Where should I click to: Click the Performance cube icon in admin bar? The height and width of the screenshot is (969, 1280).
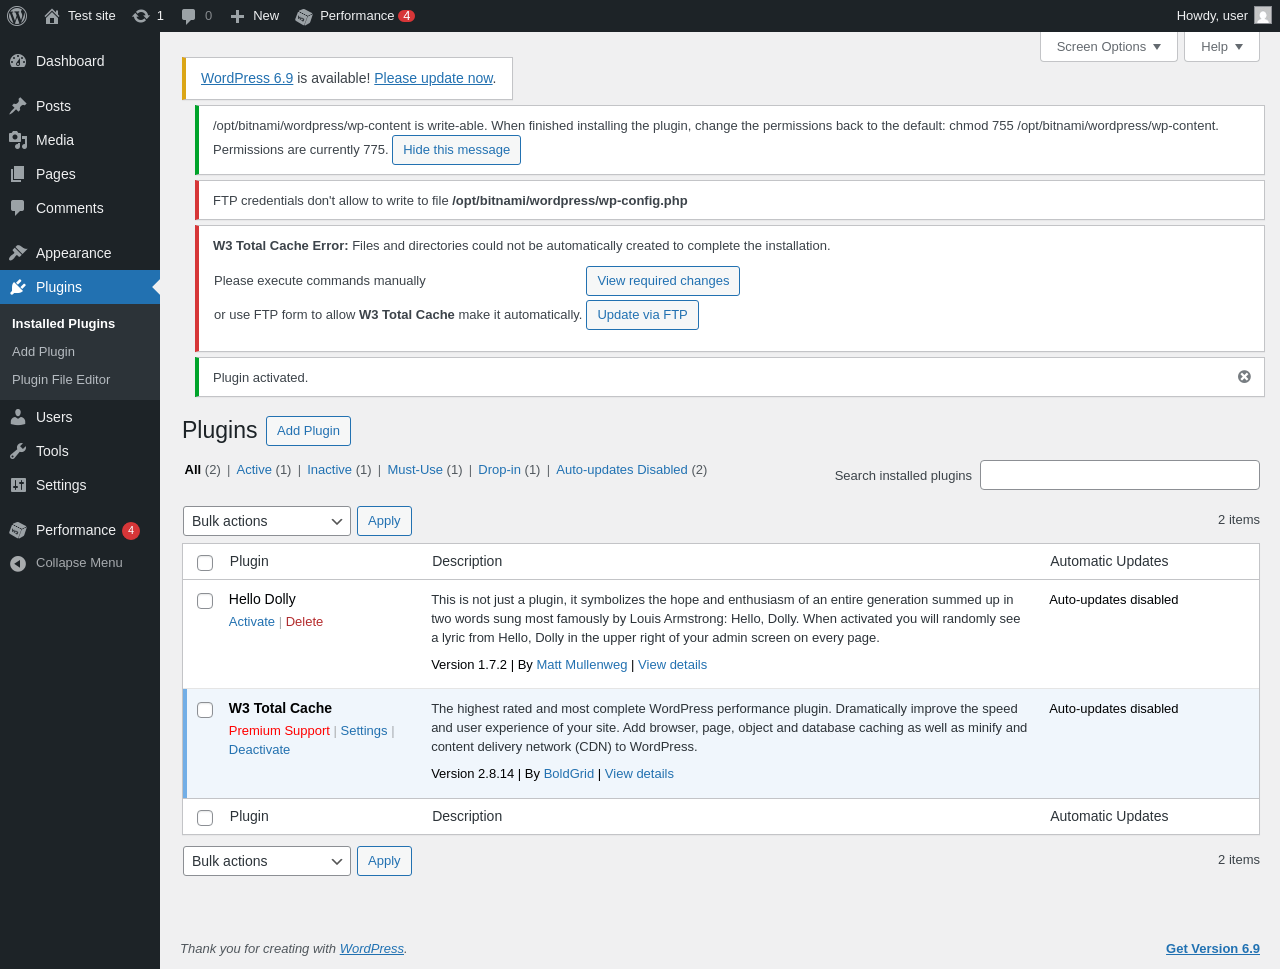[304, 16]
